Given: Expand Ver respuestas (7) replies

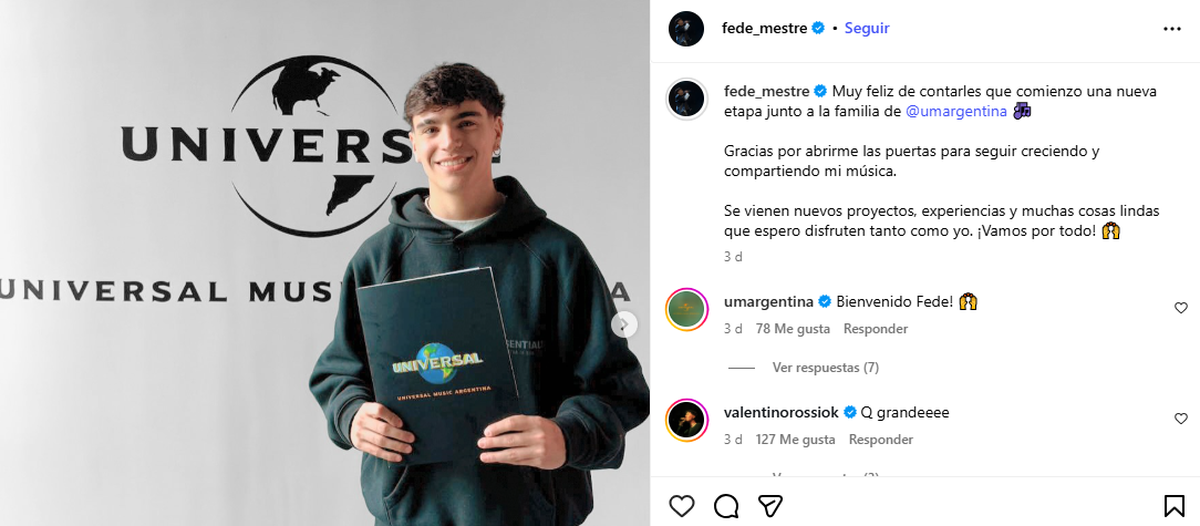Looking at the screenshot, I should click(x=825, y=368).
